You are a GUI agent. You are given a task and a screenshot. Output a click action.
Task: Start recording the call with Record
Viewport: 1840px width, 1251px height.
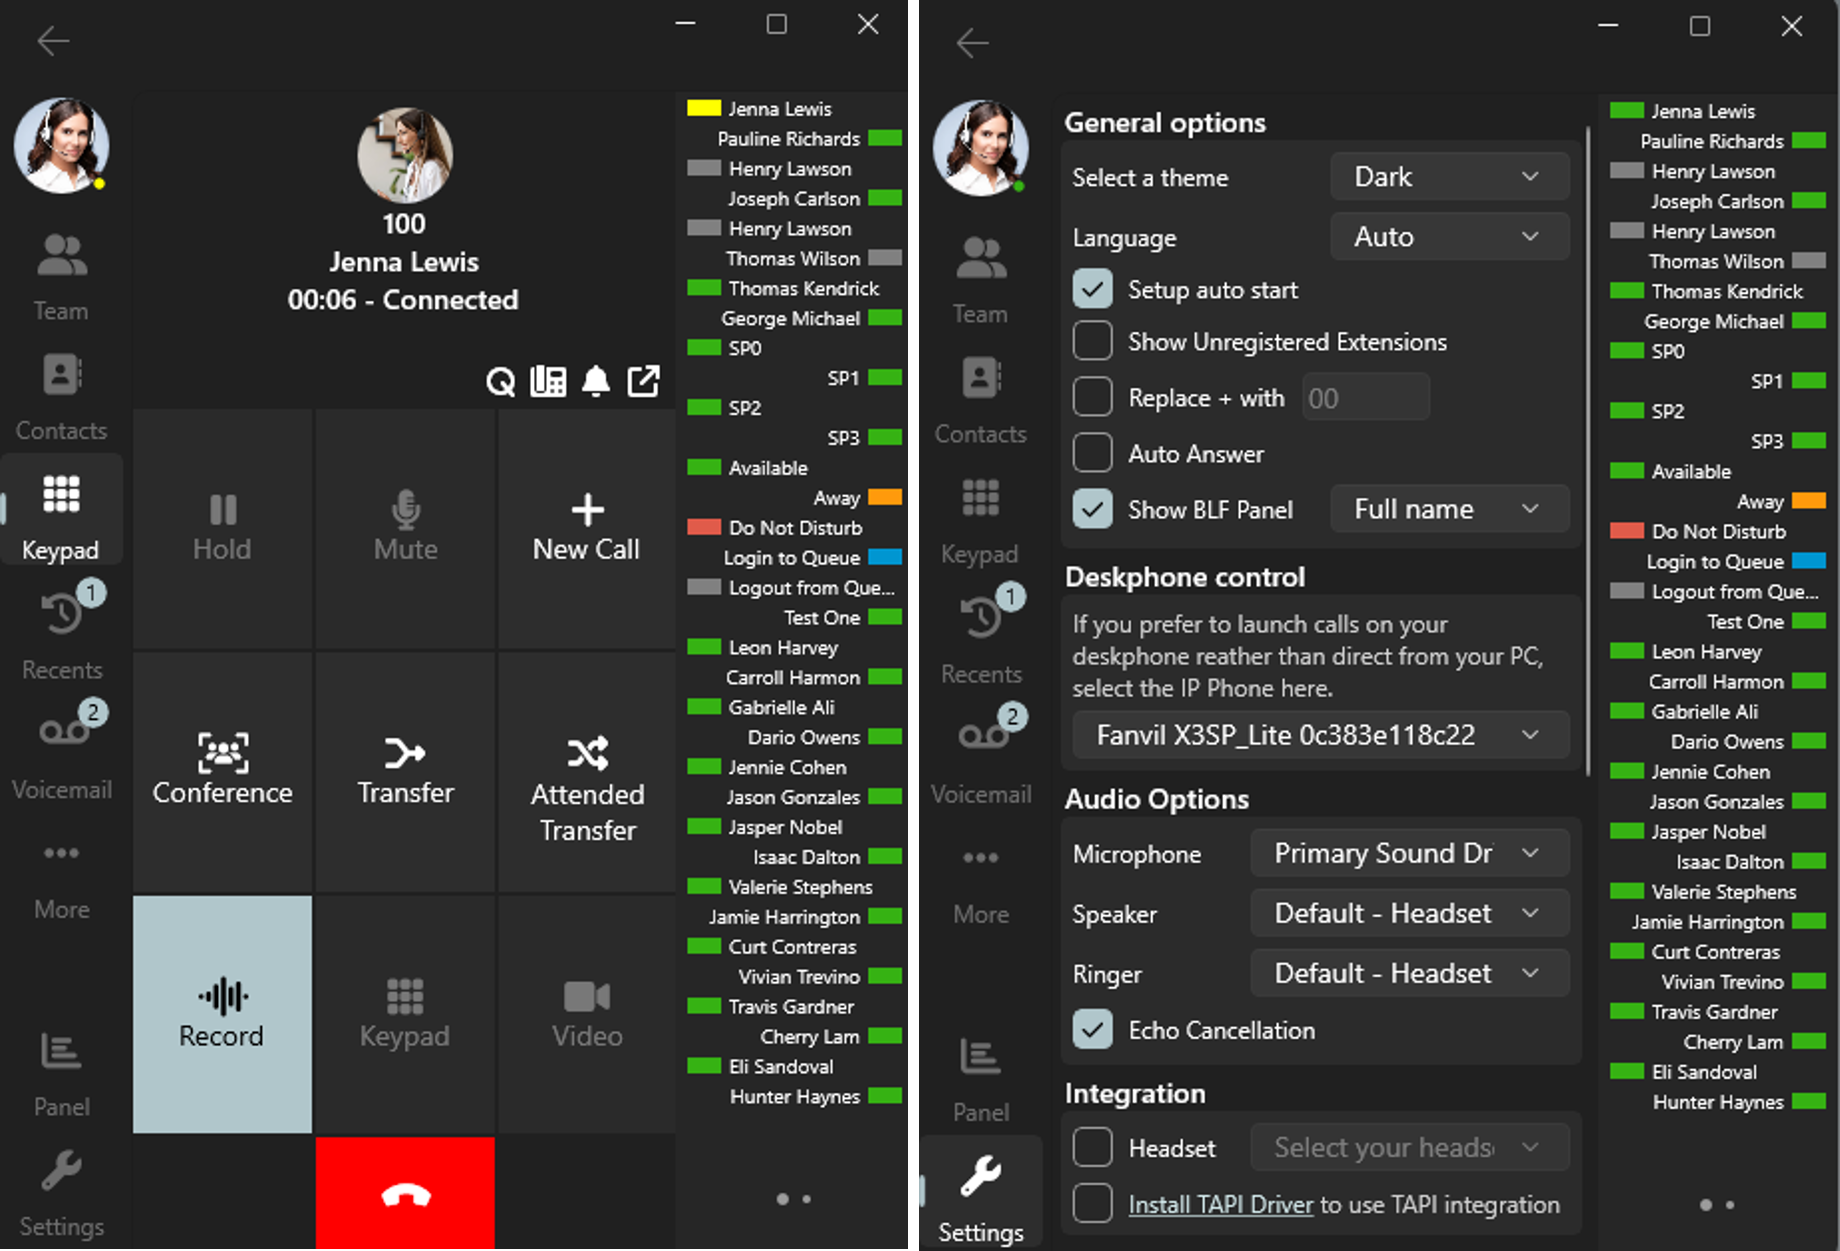coord(222,1014)
